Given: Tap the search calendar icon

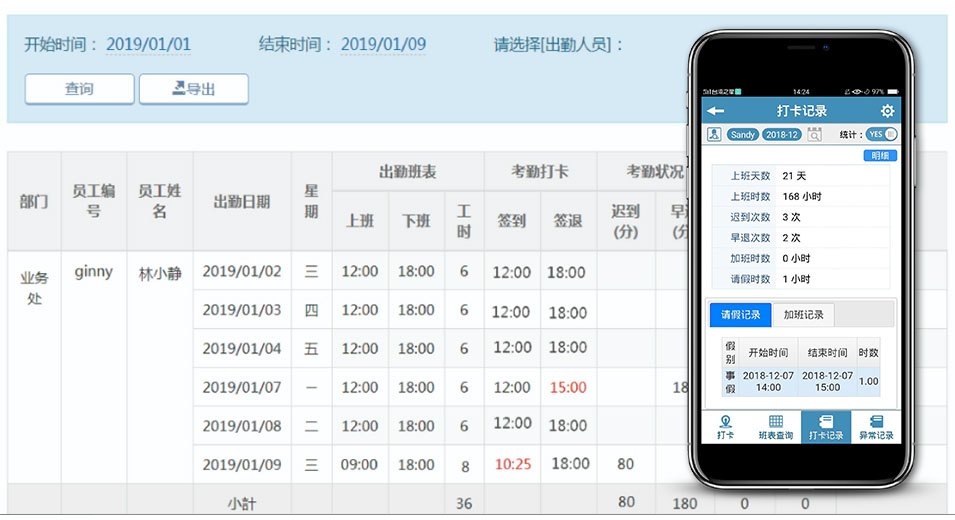Looking at the screenshot, I should tap(815, 134).
